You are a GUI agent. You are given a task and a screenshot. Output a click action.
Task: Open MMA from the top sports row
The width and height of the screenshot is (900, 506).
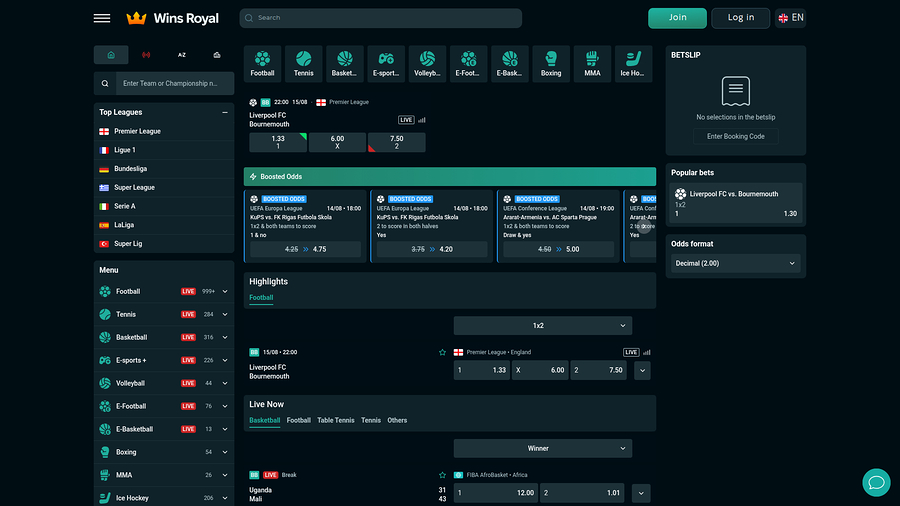pyautogui.click(x=592, y=63)
